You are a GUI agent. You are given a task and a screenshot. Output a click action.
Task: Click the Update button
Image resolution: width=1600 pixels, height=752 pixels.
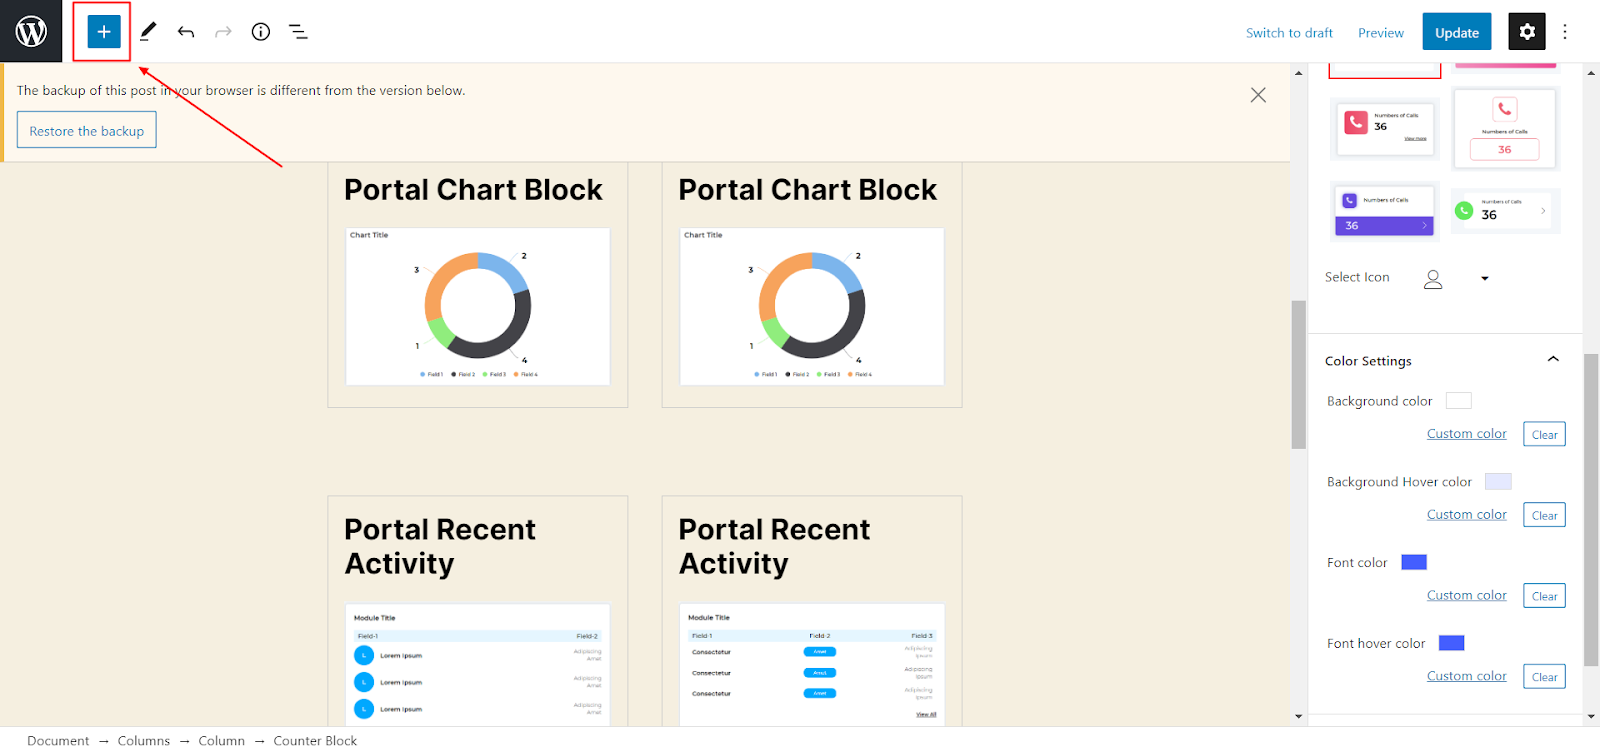pos(1456,32)
